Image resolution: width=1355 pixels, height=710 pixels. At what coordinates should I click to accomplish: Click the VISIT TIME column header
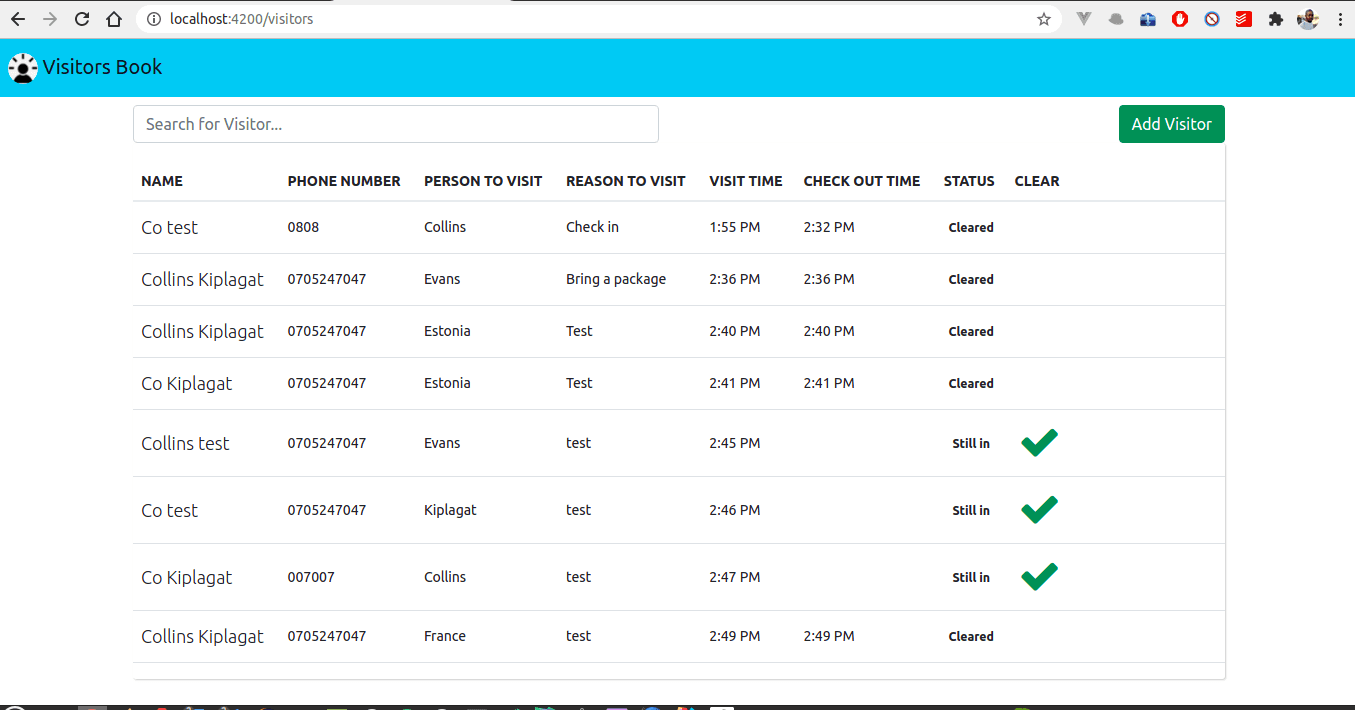[746, 181]
